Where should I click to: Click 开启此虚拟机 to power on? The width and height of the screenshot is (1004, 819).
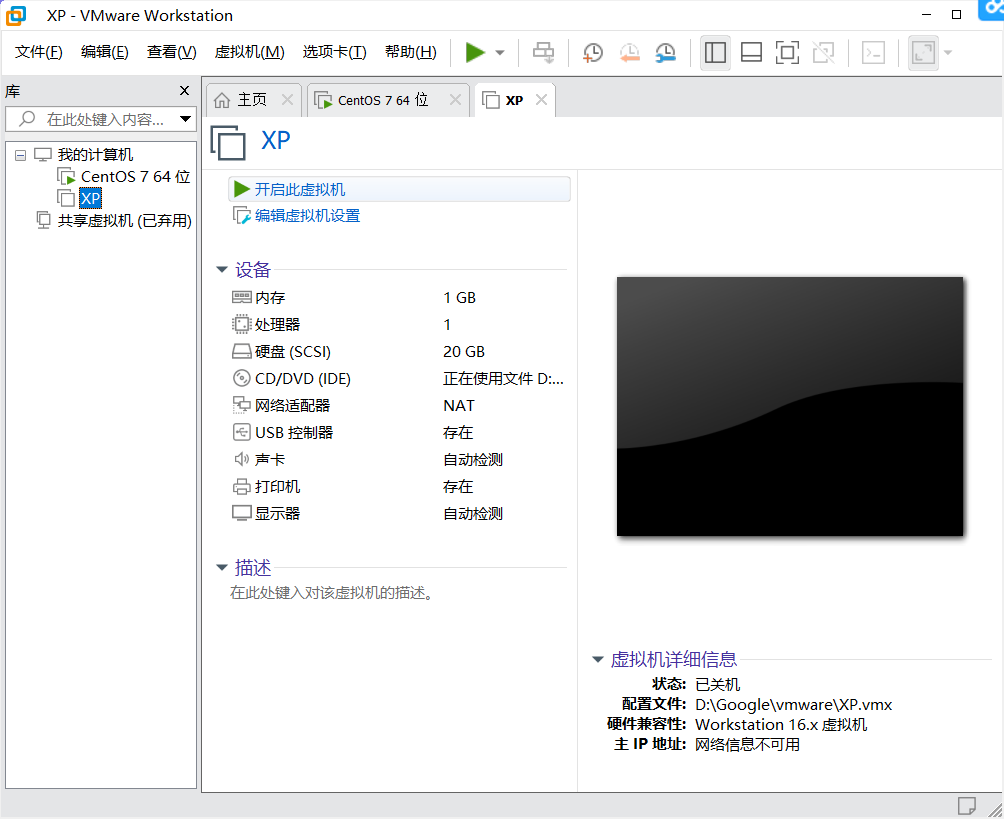click(x=399, y=190)
